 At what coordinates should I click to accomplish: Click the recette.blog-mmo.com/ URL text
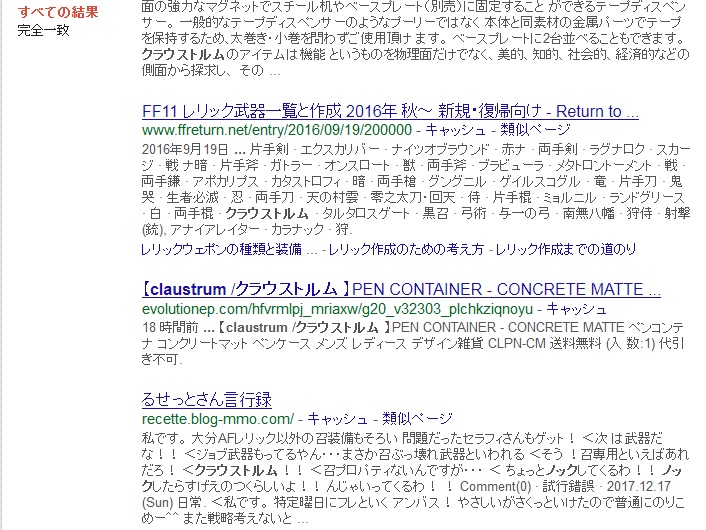tap(218, 419)
